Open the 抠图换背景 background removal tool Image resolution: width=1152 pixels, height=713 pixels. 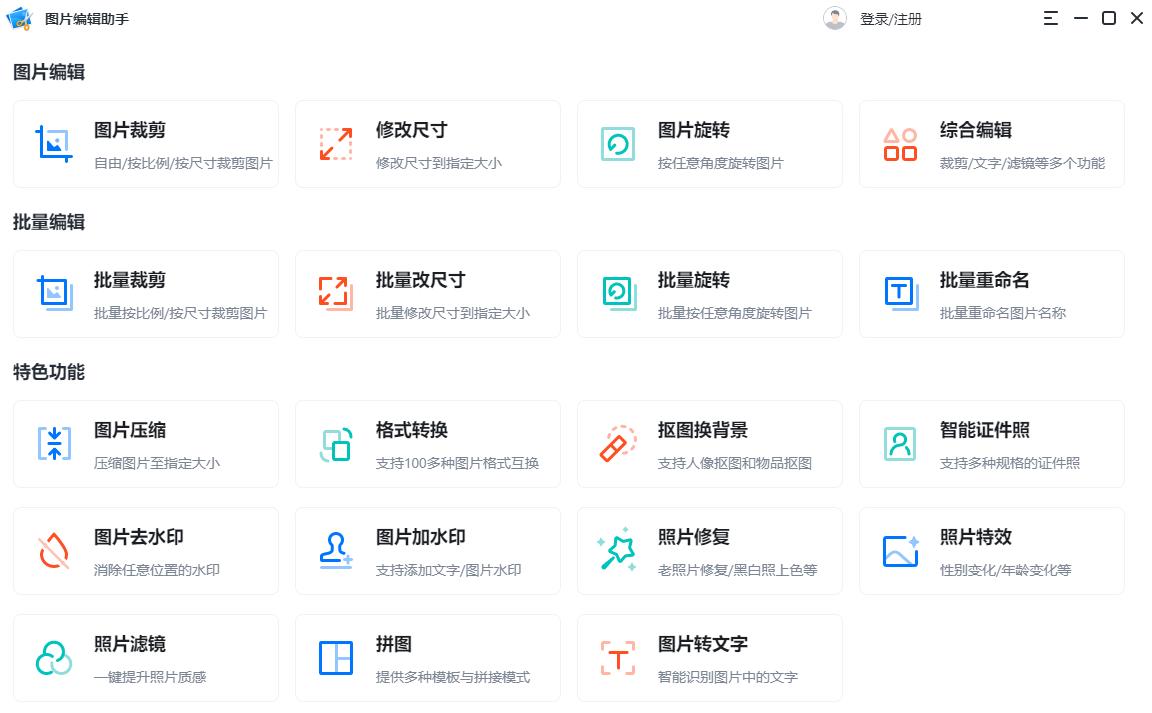point(709,444)
